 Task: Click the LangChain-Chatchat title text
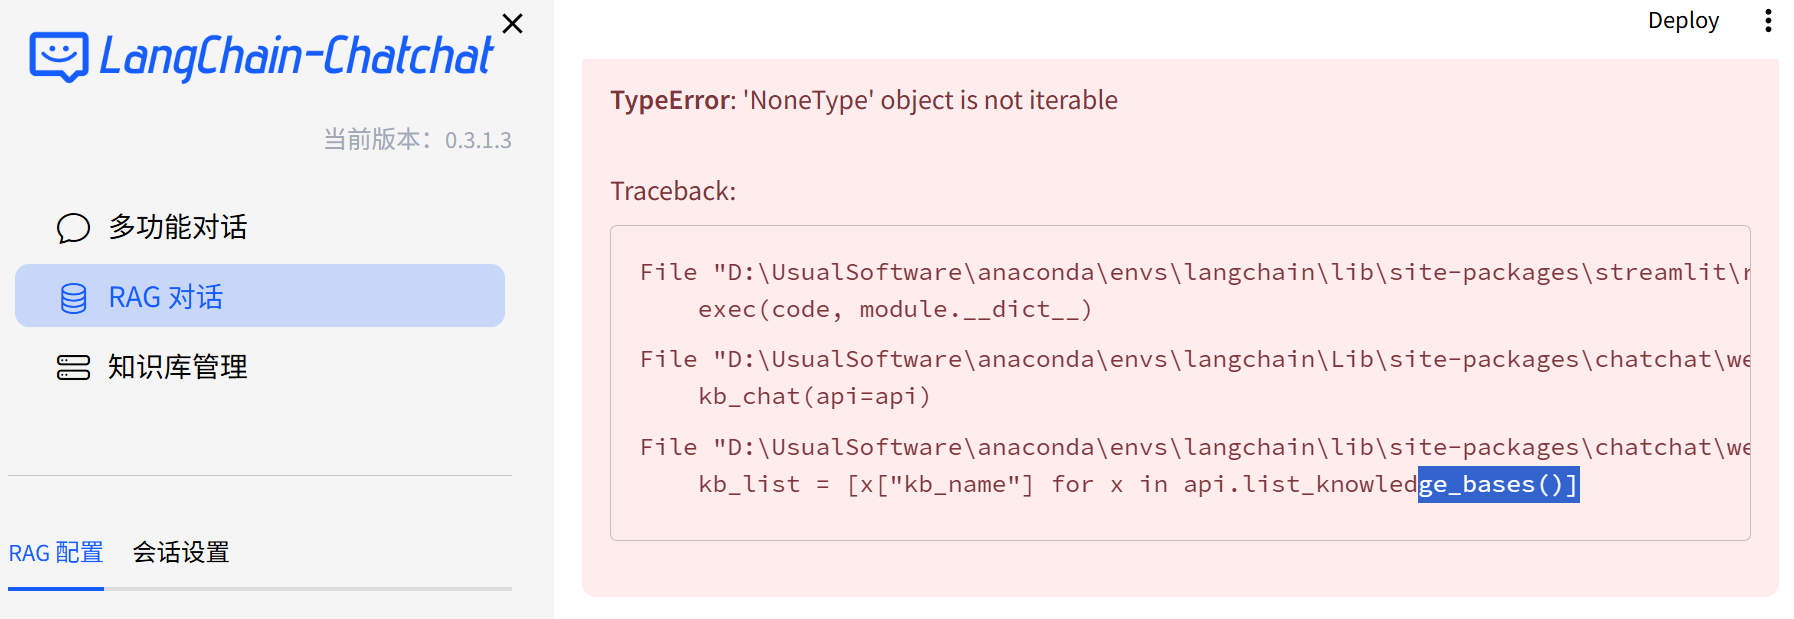coord(297,56)
